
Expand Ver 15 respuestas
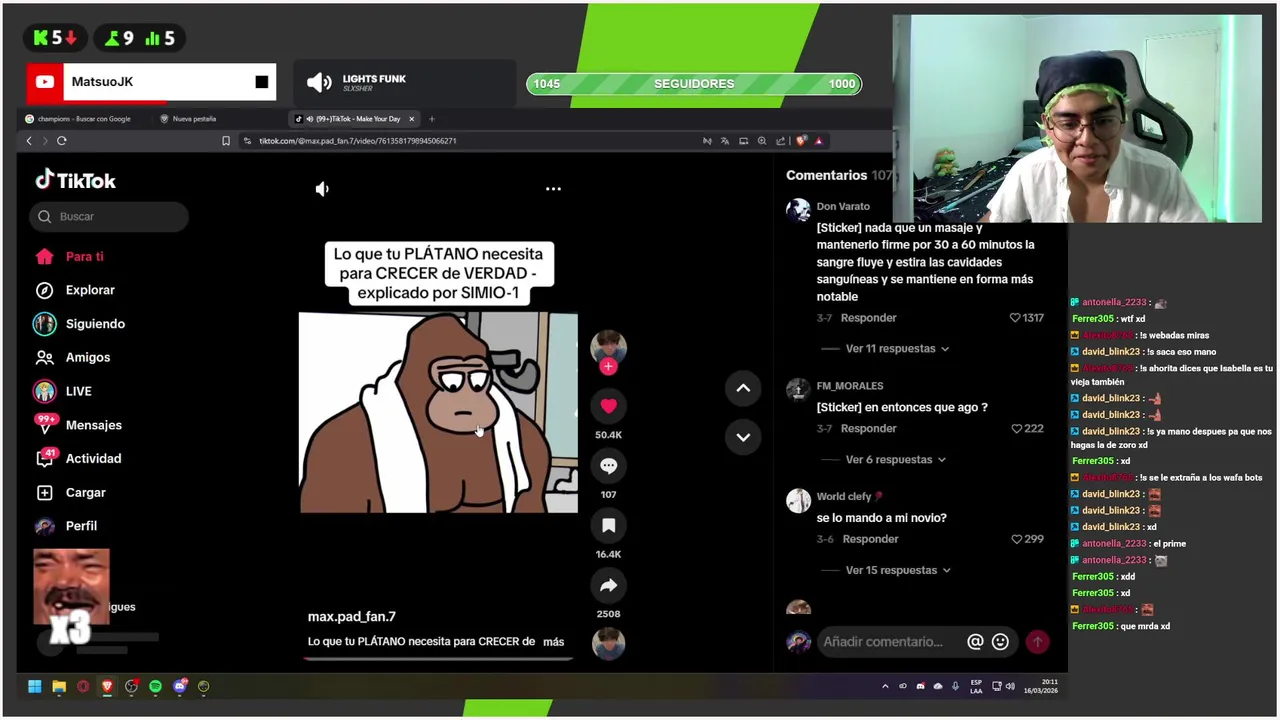[897, 570]
